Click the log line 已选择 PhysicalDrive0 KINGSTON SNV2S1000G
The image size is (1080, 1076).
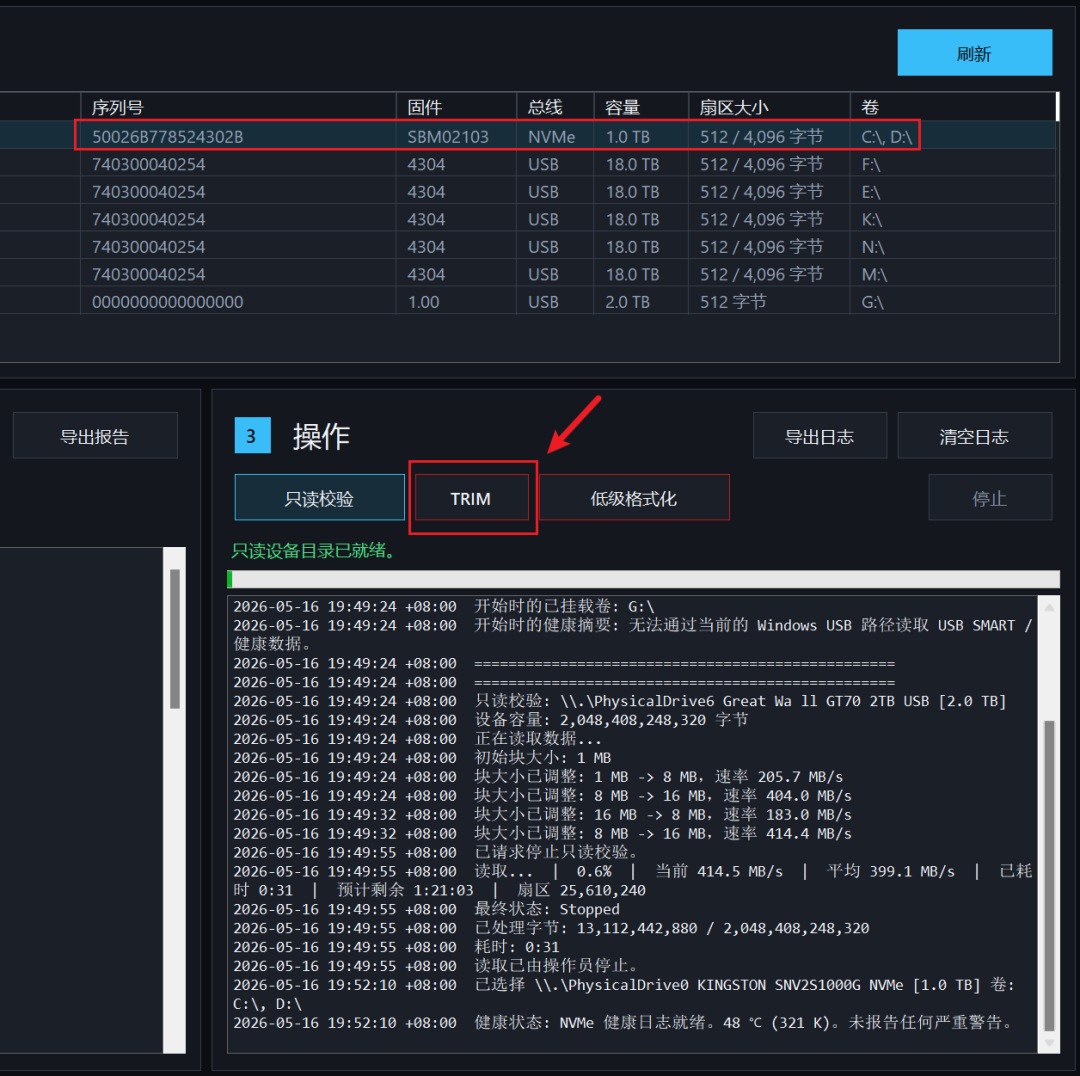(x=623, y=994)
